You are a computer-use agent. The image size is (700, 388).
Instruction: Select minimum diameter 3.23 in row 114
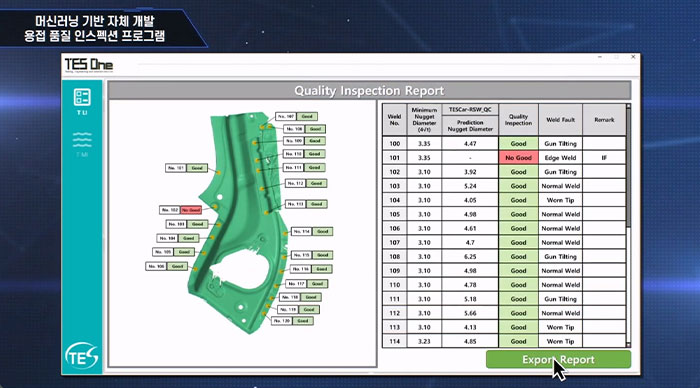(x=424, y=341)
